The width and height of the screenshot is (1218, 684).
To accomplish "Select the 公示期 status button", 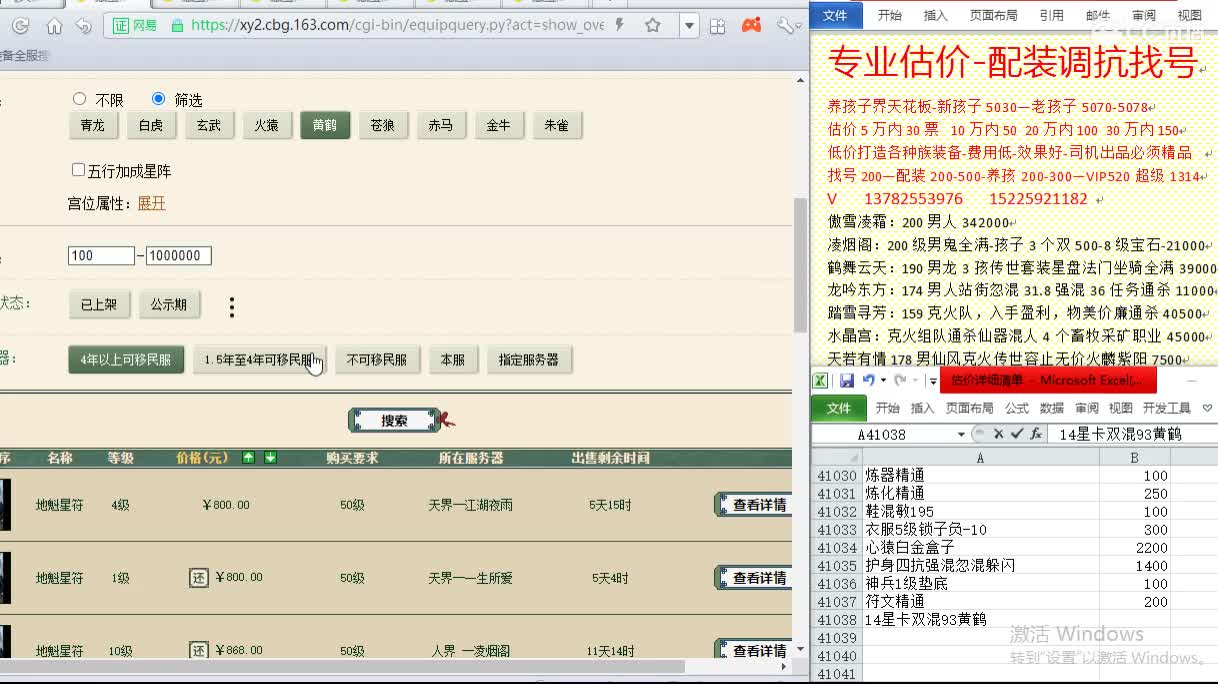I will tap(169, 305).
